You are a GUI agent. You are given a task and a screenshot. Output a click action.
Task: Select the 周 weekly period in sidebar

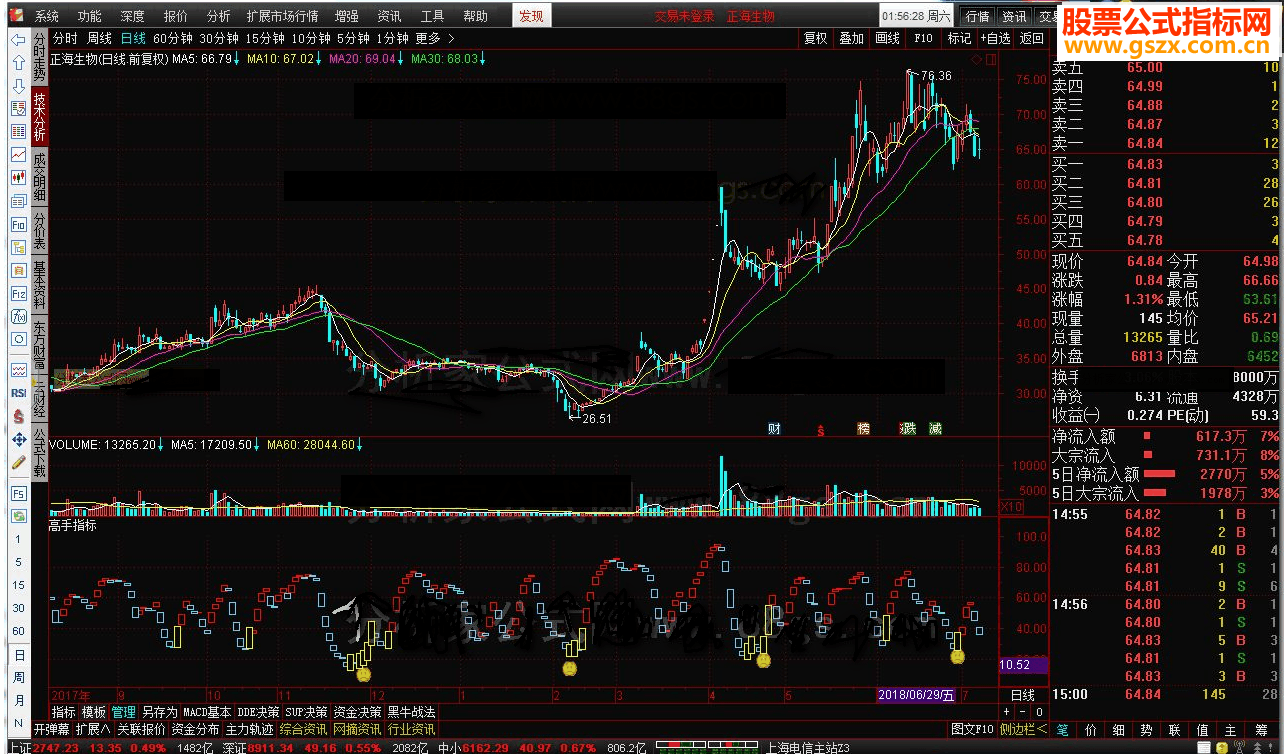coord(18,678)
